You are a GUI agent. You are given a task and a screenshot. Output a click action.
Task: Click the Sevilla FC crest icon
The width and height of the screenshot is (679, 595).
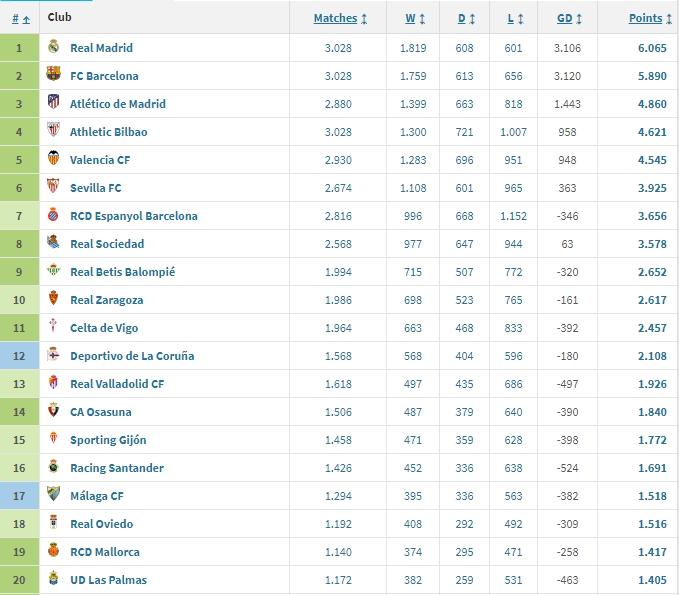pyautogui.click(x=54, y=188)
